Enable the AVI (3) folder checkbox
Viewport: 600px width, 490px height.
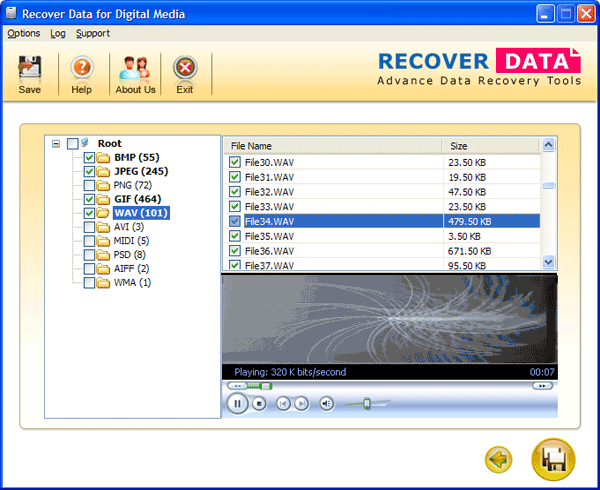[90, 227]
